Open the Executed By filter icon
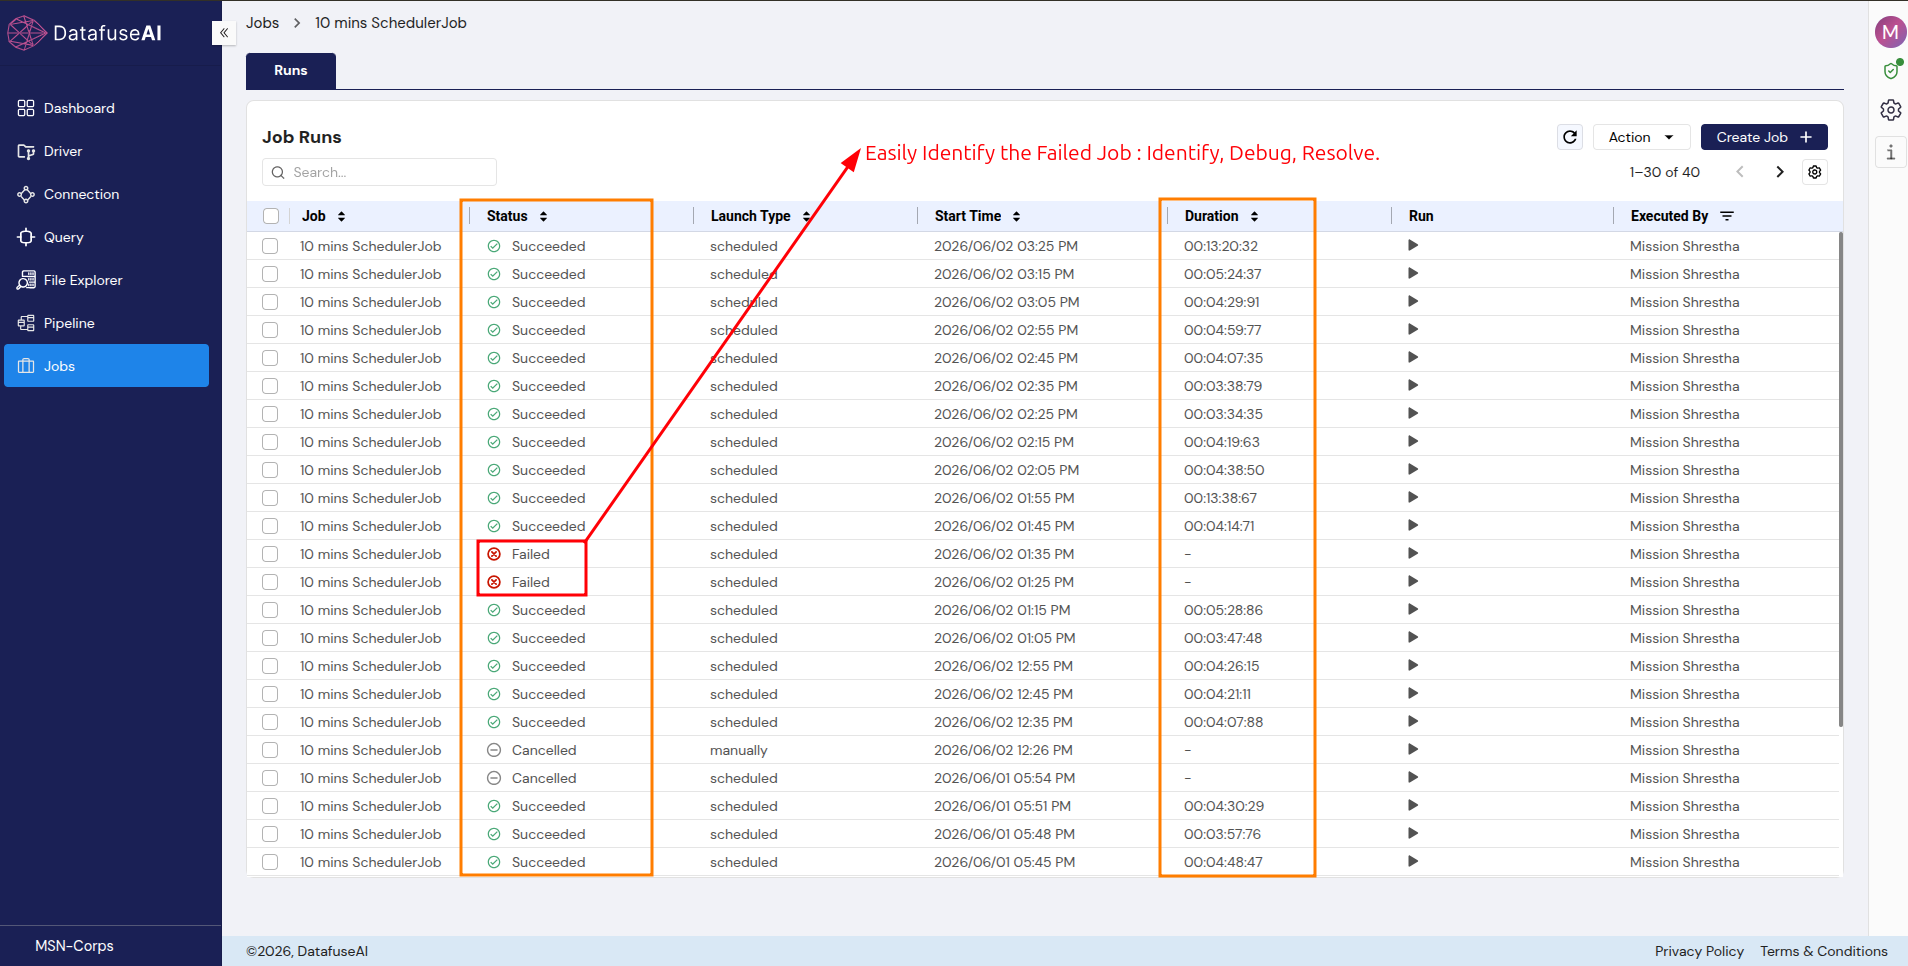The width and height of the screenshot is (1908, 966). [x=1727, y=216]
